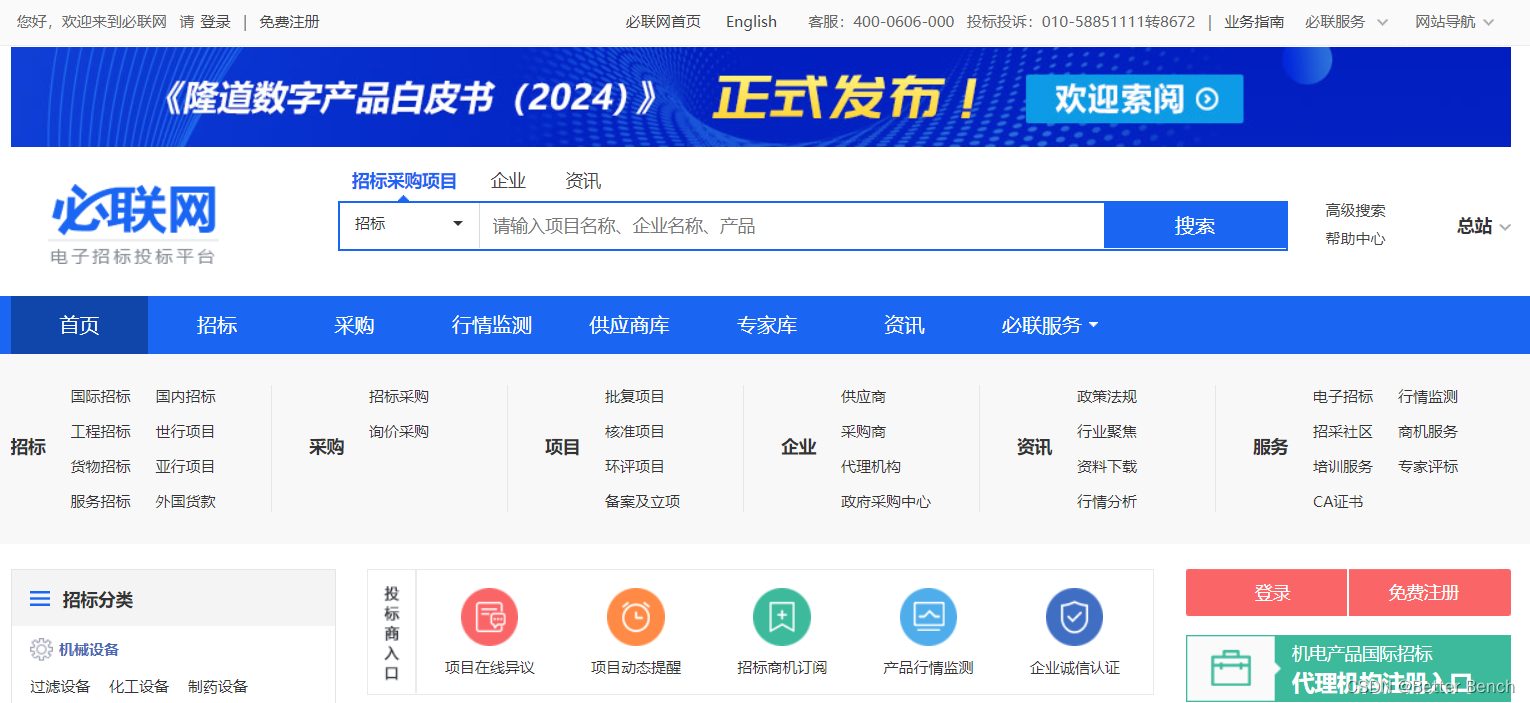Open 询价采购 link

(398, 432)
